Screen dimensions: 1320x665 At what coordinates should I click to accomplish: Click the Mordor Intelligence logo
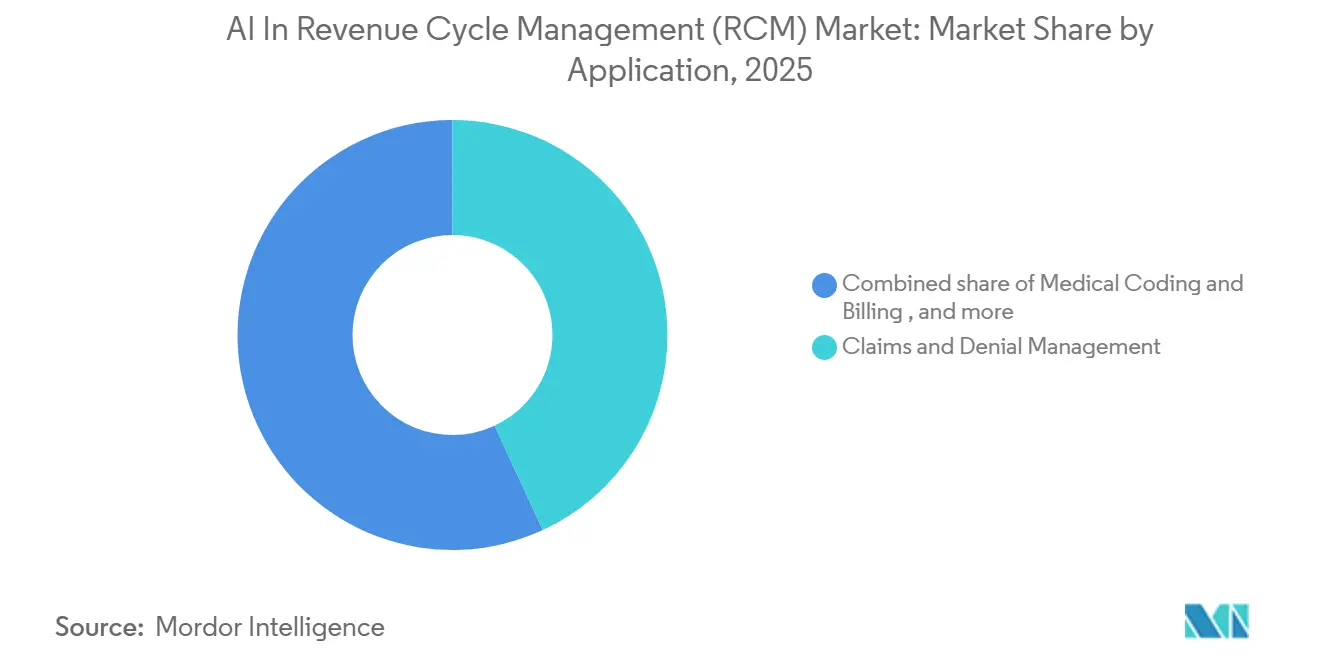(x=1218, y=621)
